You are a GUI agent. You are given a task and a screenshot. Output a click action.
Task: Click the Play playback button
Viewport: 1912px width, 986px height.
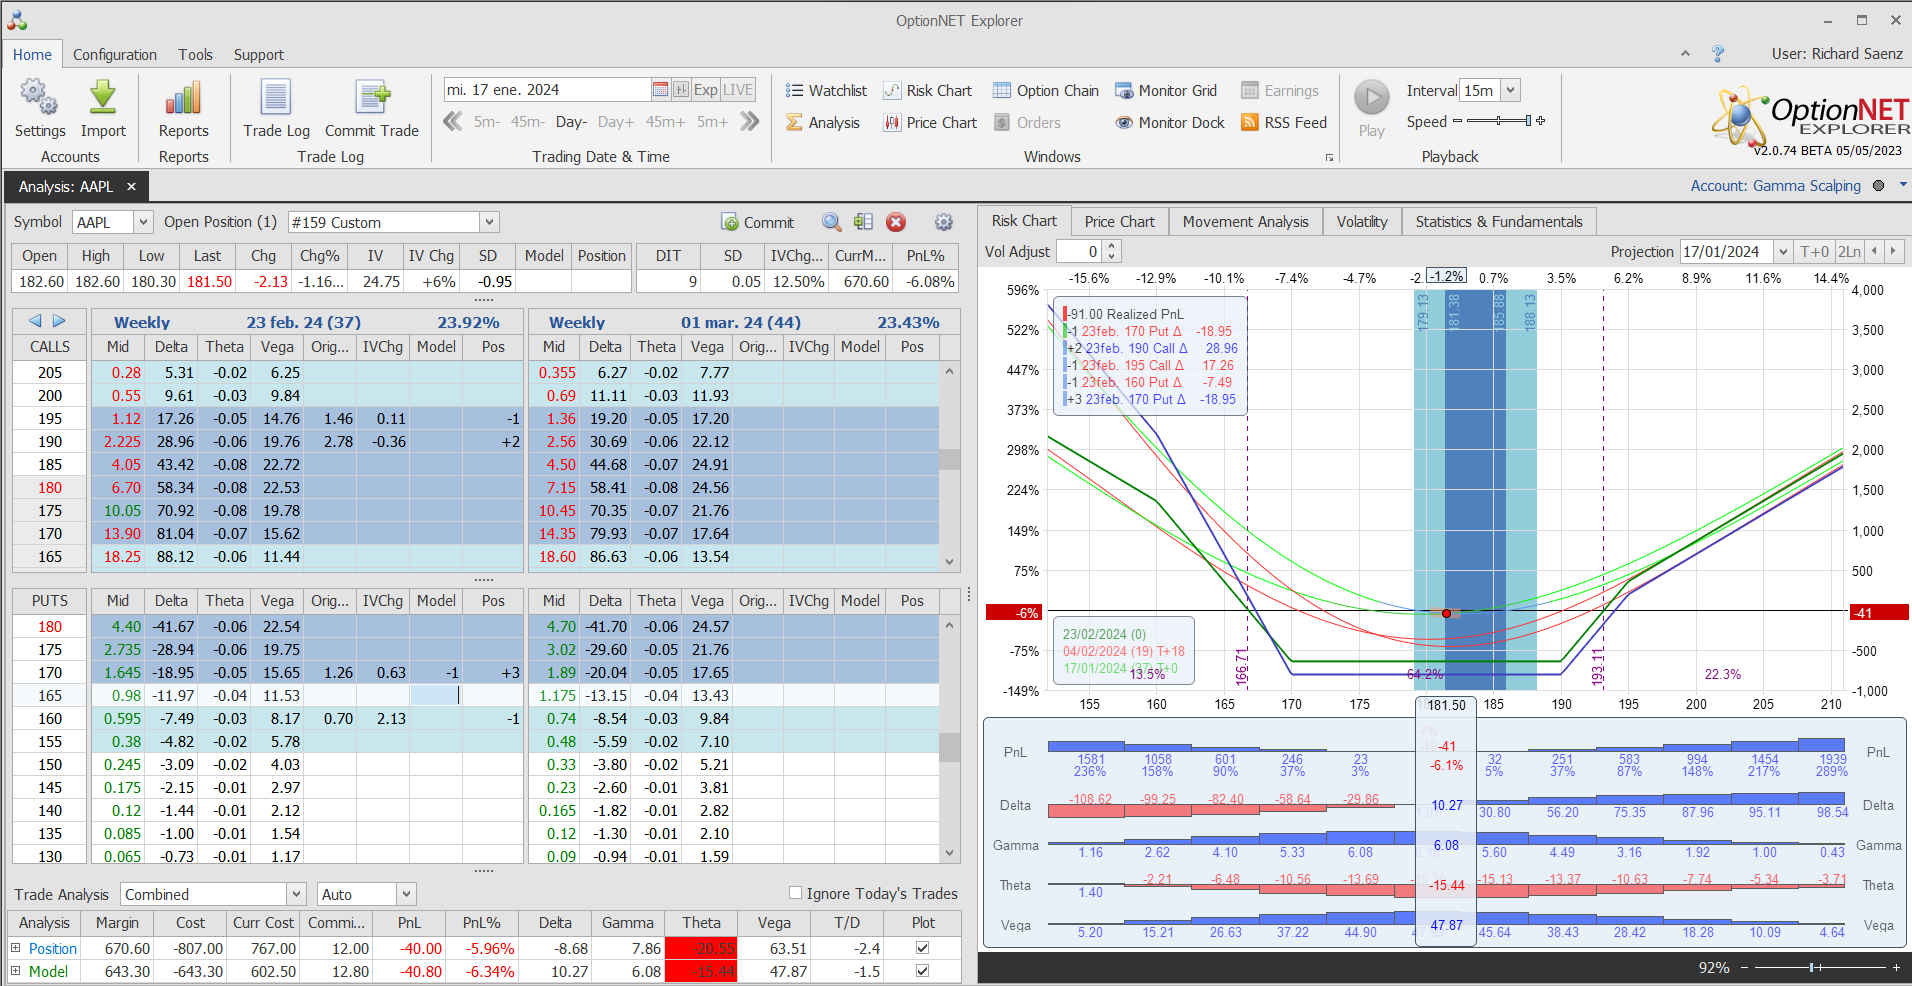coord(1372,98)
